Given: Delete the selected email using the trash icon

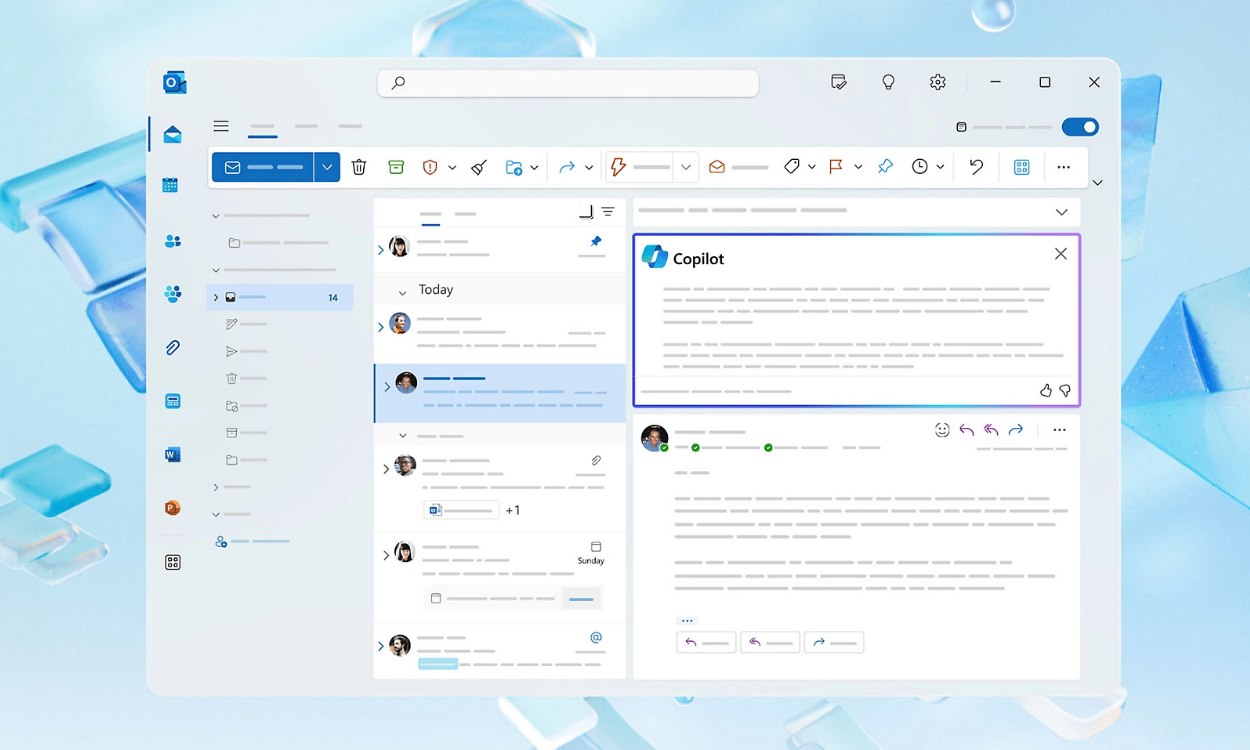Looking at the screenshot, I should (x=359, y=166).
